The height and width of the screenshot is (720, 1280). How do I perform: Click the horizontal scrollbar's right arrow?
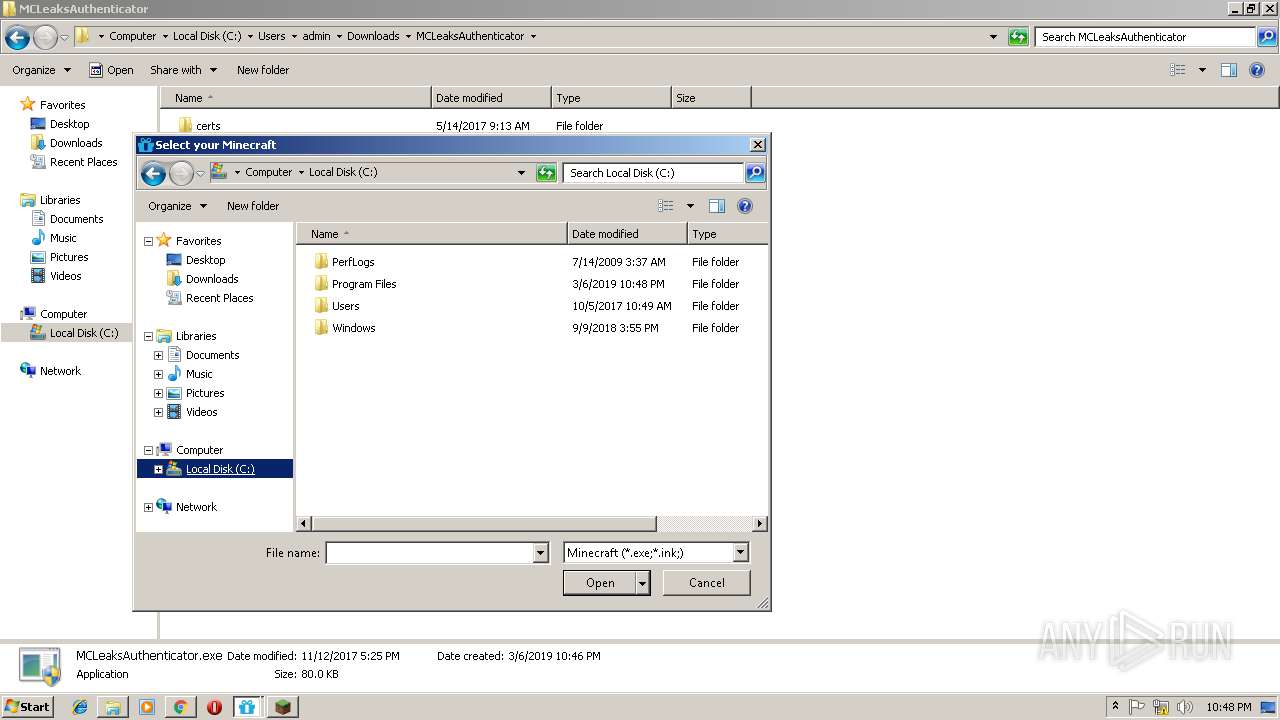click(x=760, y=524)
